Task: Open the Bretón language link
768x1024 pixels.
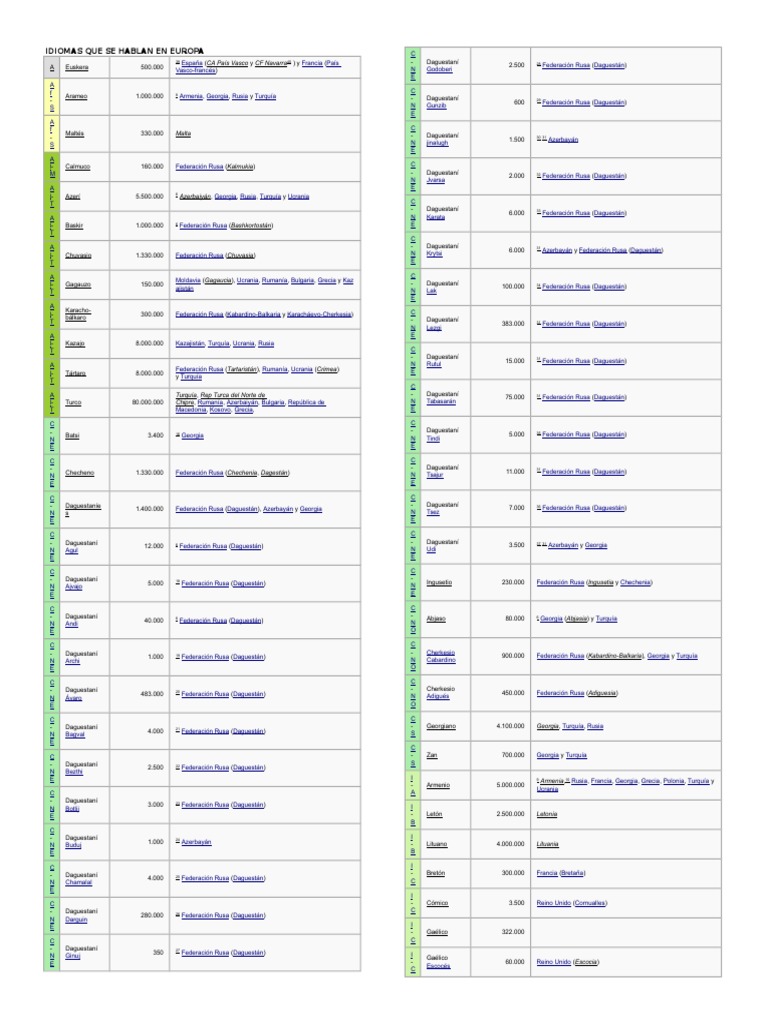Action: [435, 874]
